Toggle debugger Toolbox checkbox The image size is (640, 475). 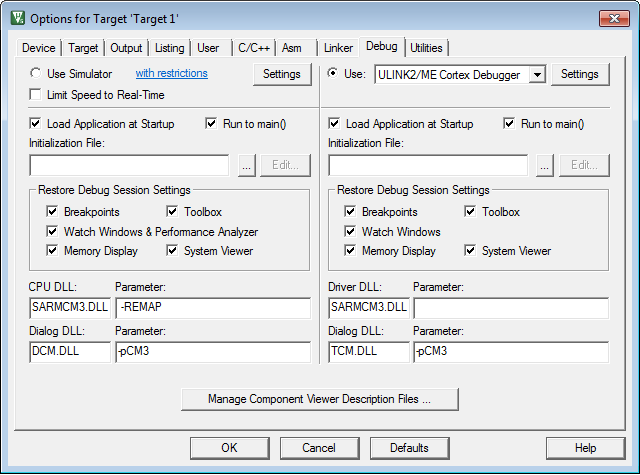[x=470, y=211]
